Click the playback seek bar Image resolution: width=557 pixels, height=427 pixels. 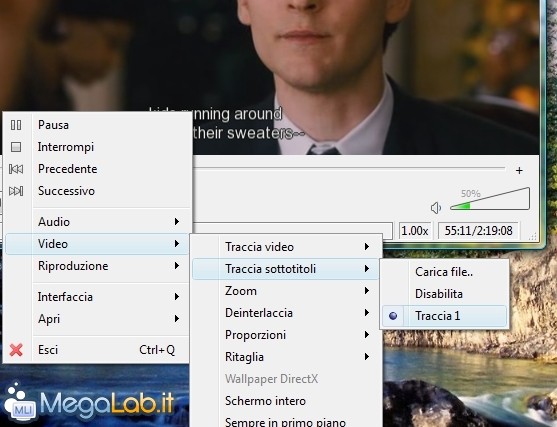(348, 168)
